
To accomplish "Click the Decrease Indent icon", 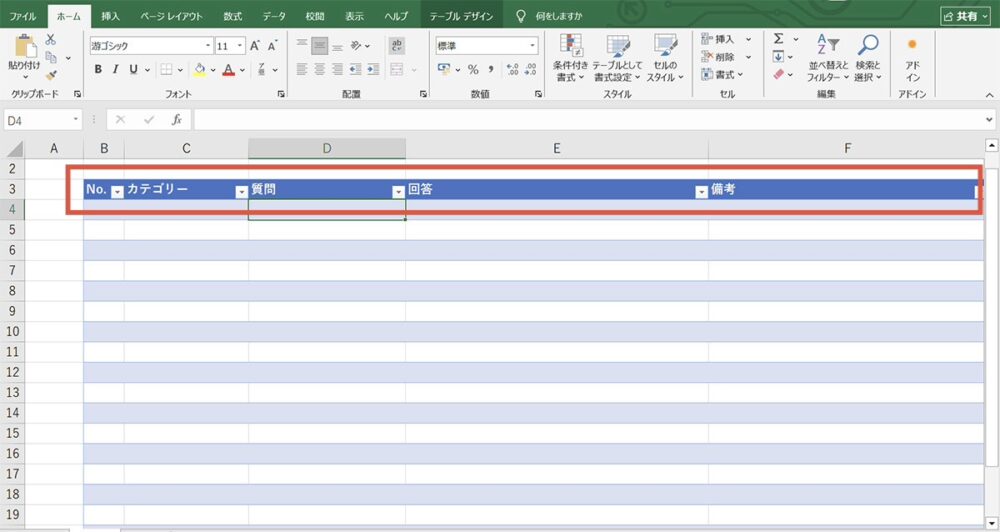I will click(x=355, y=70).
